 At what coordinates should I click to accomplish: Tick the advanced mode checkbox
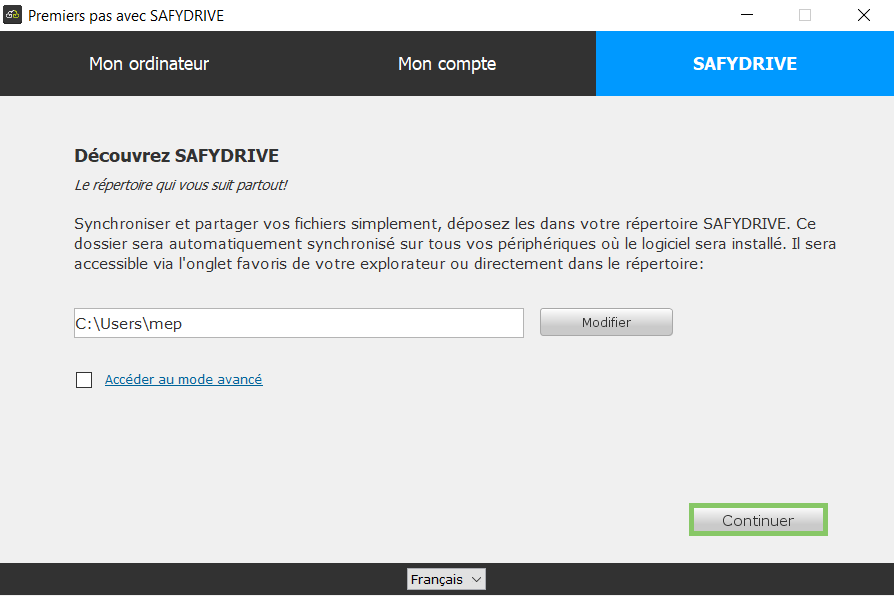point(84,380)
